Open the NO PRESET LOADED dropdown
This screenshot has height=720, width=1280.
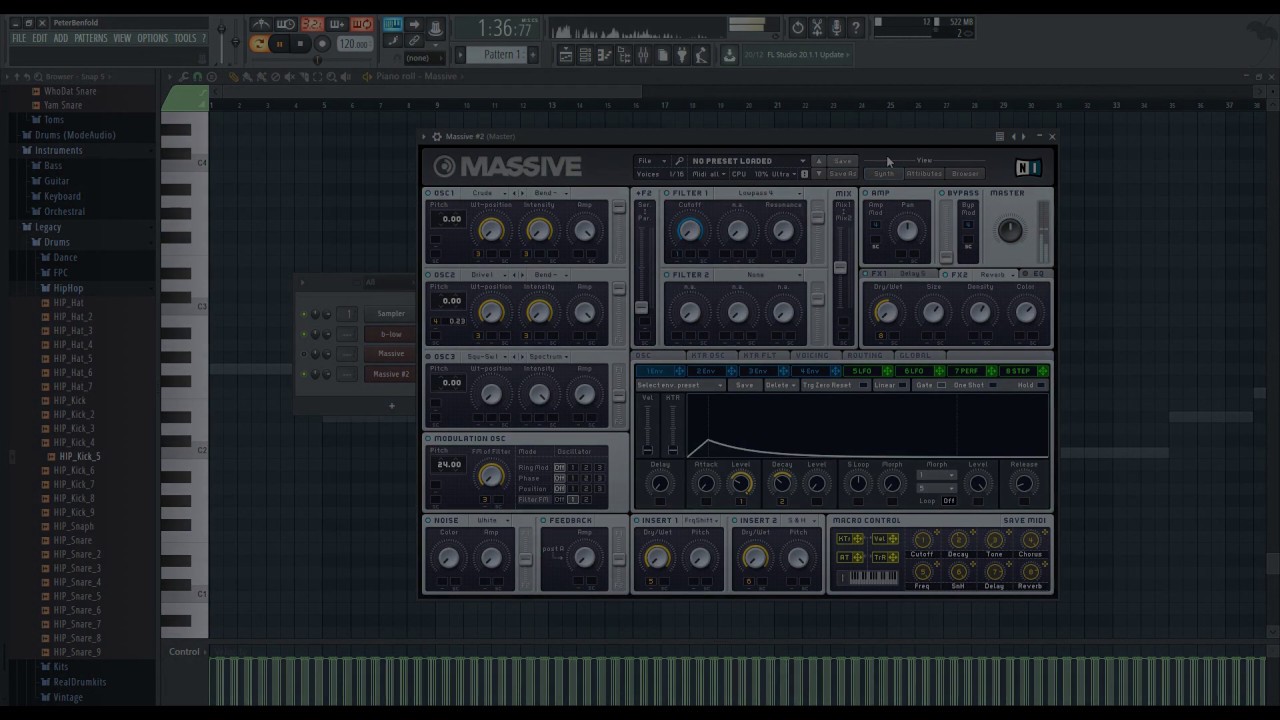[x=748, y=161]
